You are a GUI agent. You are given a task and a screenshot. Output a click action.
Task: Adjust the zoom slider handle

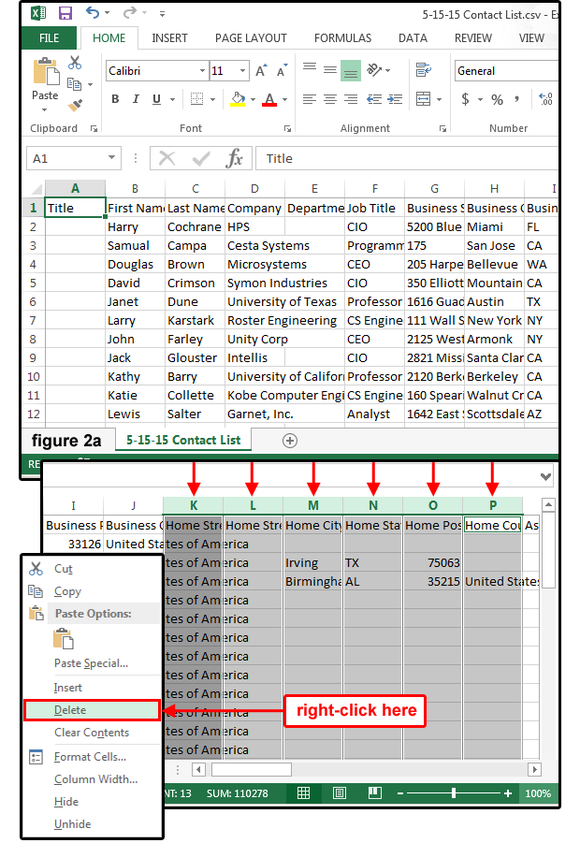(x=454, y=793)
